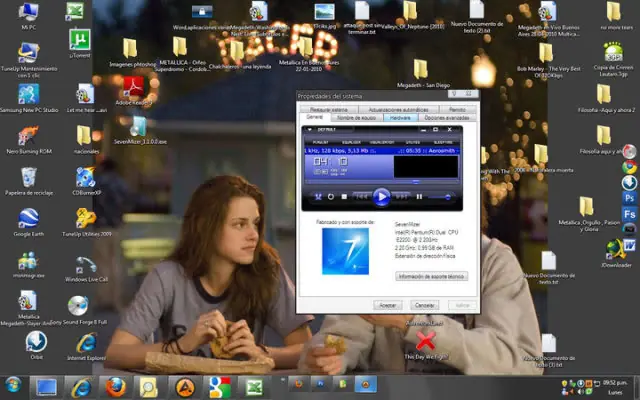Open TuneUp Utilities 2009 shortcut
This screenshot has width=640, height=400.
[86, 218]
